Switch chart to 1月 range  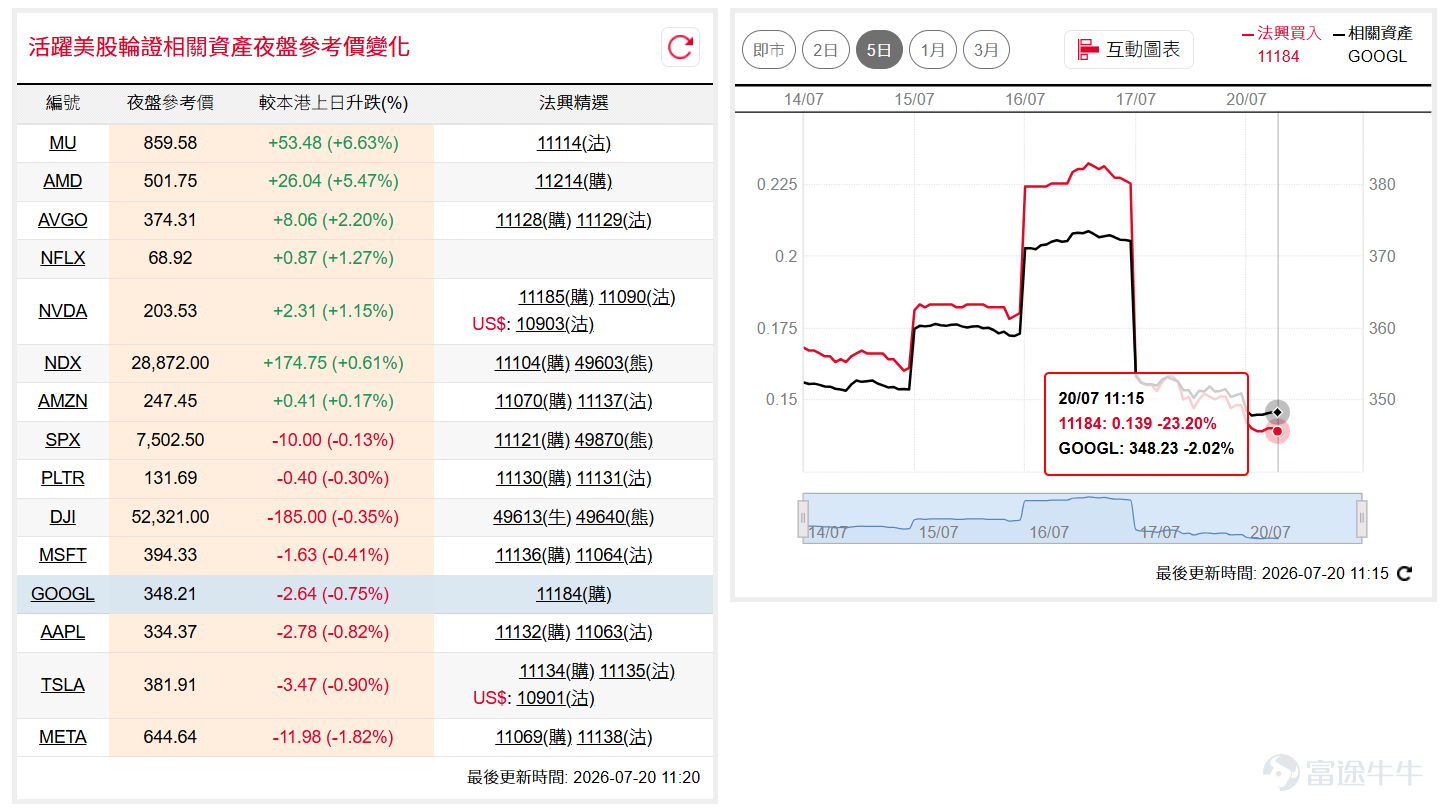coord(933,49)
